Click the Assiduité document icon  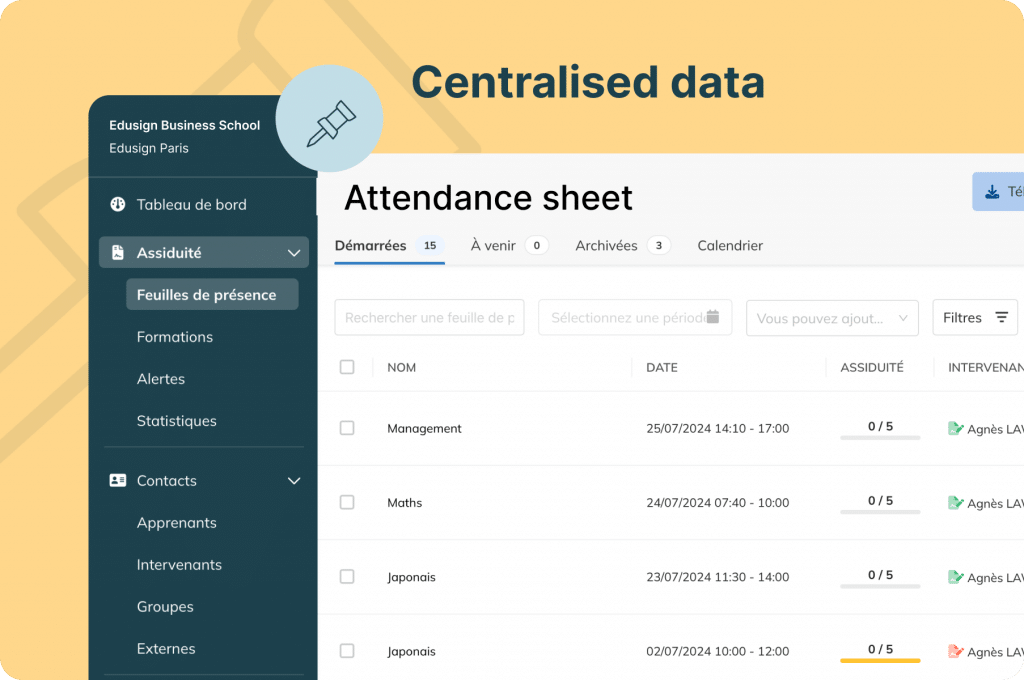click(118, 253)
